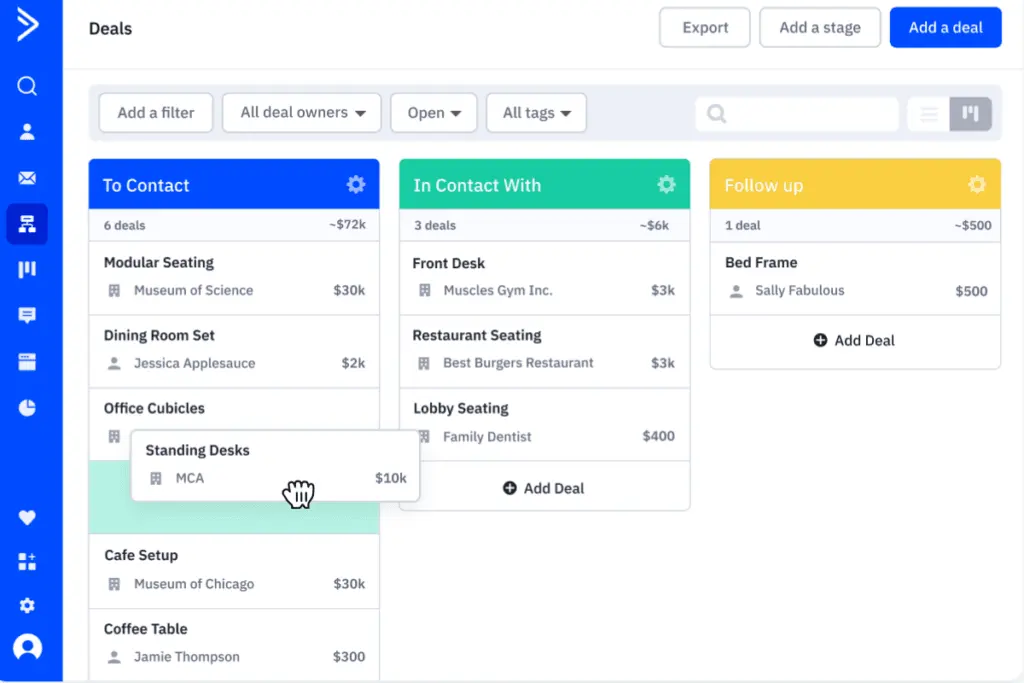Open Campaigns via the envelope icon
Viewport: 1024px width, 683px height.
click(27, 178)
